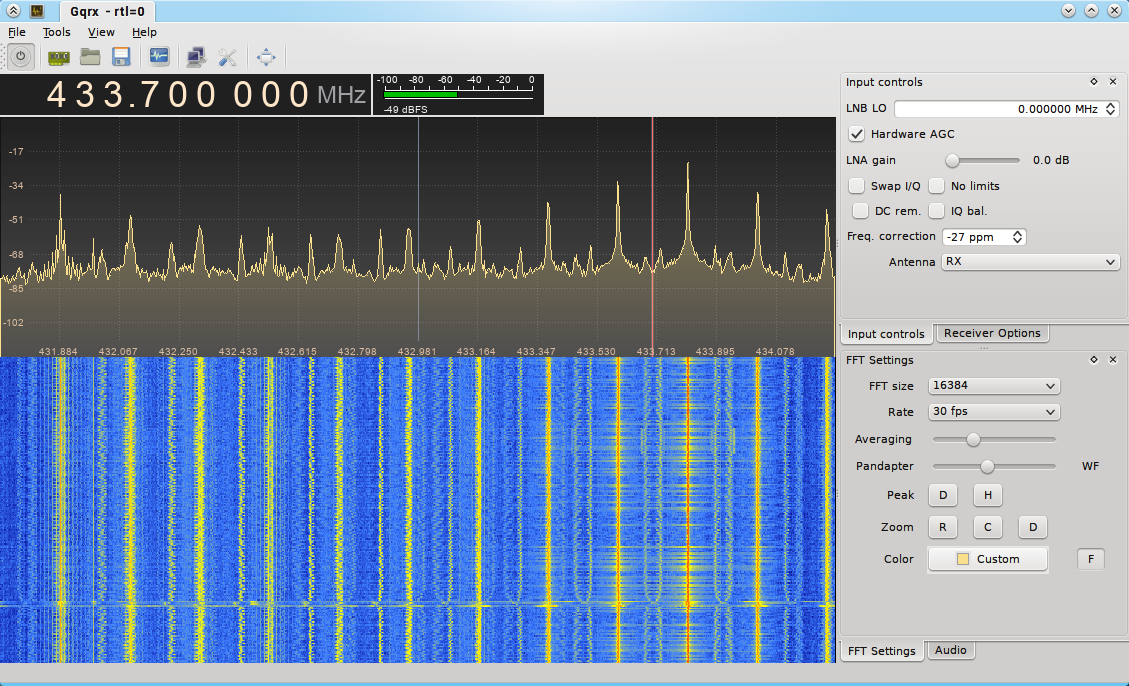Click the Custom color swatch
Screen dimensions: 1129x686
pos(987,559)
